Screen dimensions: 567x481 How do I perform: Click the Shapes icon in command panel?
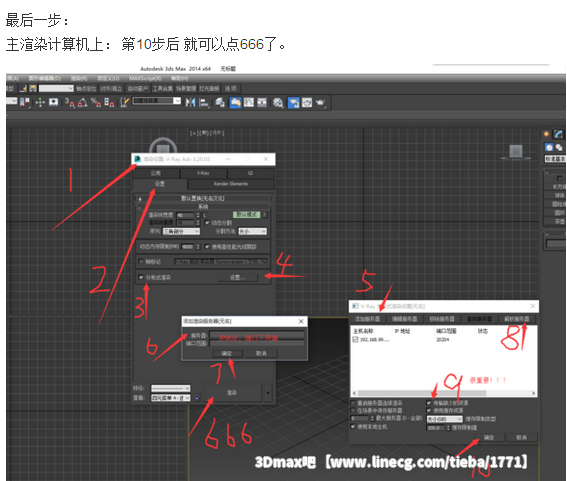point(559,147)
